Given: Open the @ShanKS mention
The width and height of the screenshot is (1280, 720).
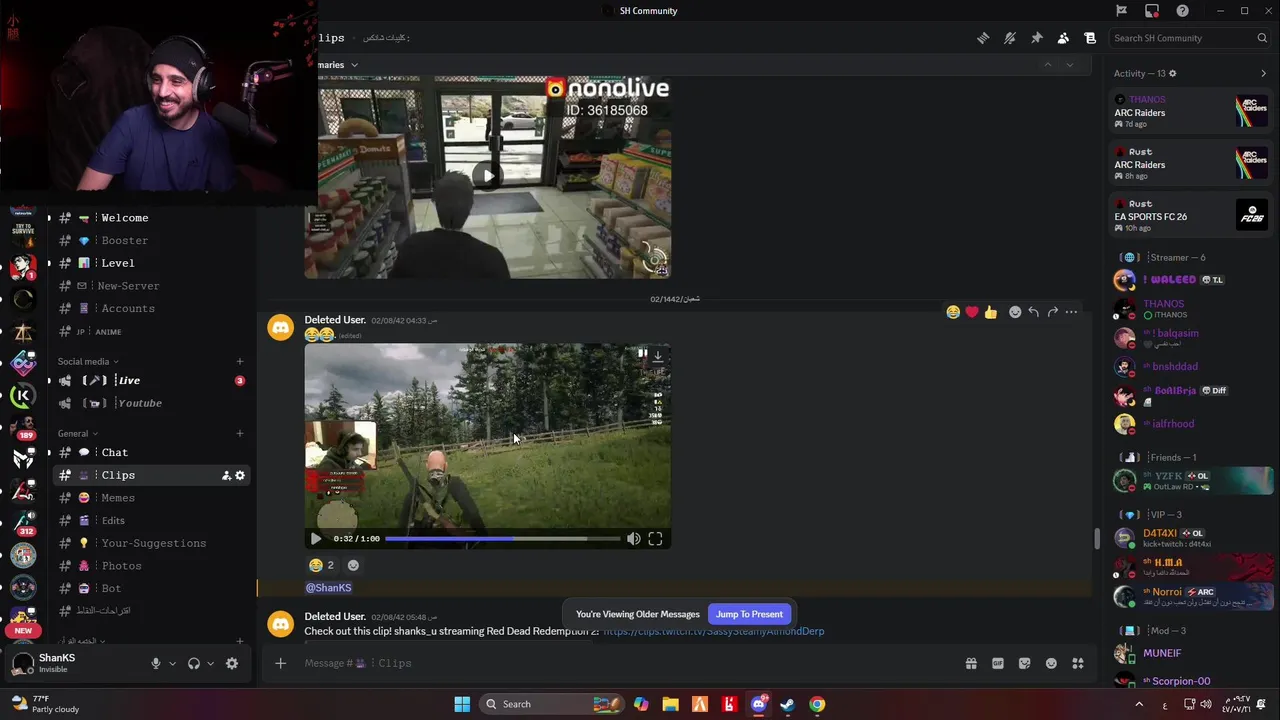Looking at the screenshot, I should 328,588.
